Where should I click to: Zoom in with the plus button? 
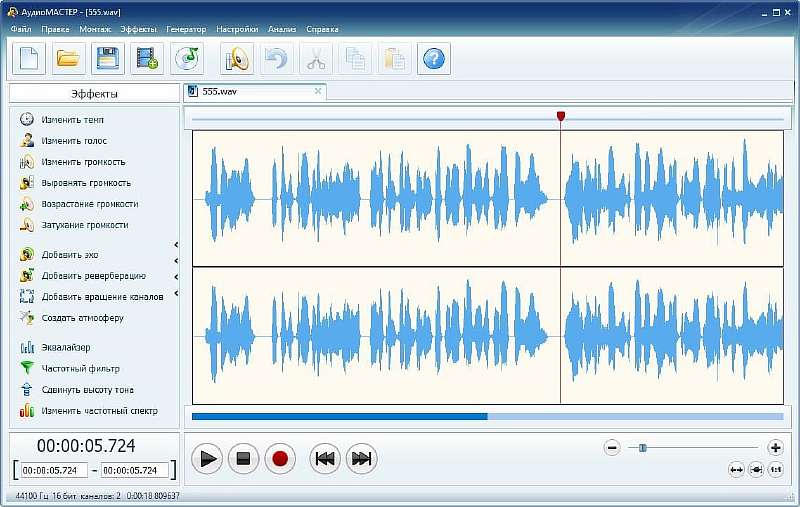pyautogui.click(x=775, y=448)
